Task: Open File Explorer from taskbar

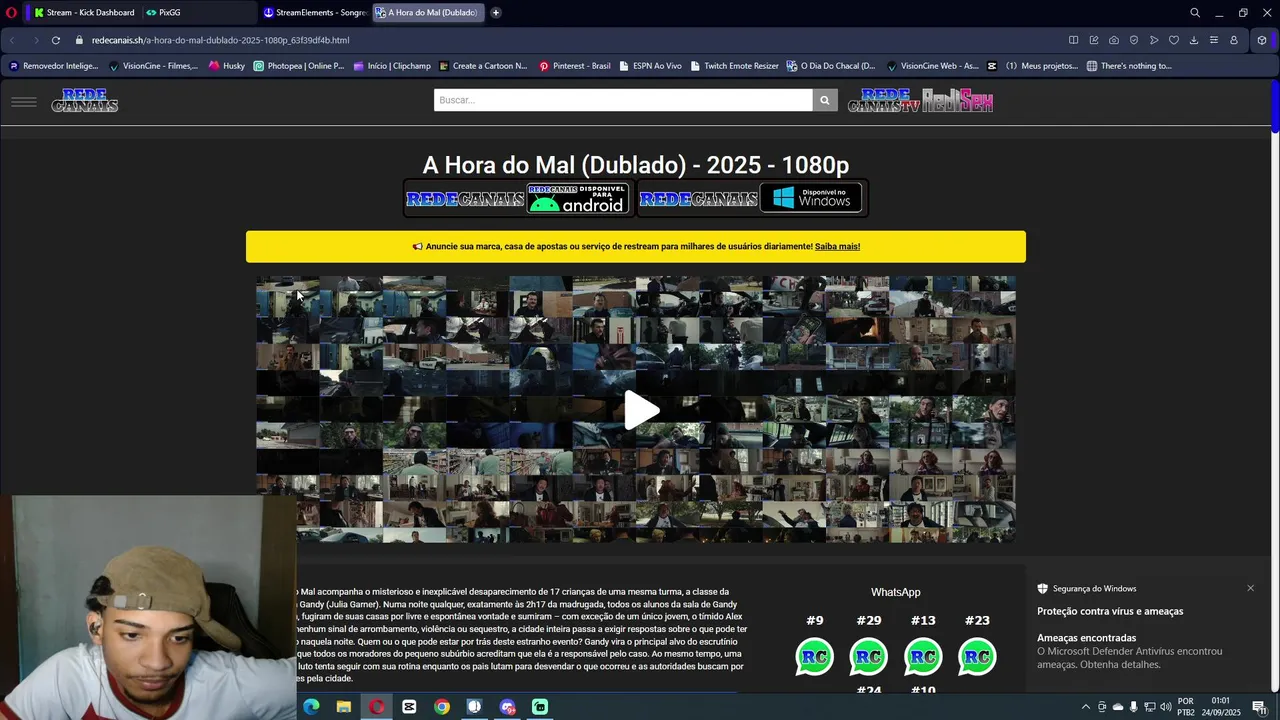Action: [344, 707]
